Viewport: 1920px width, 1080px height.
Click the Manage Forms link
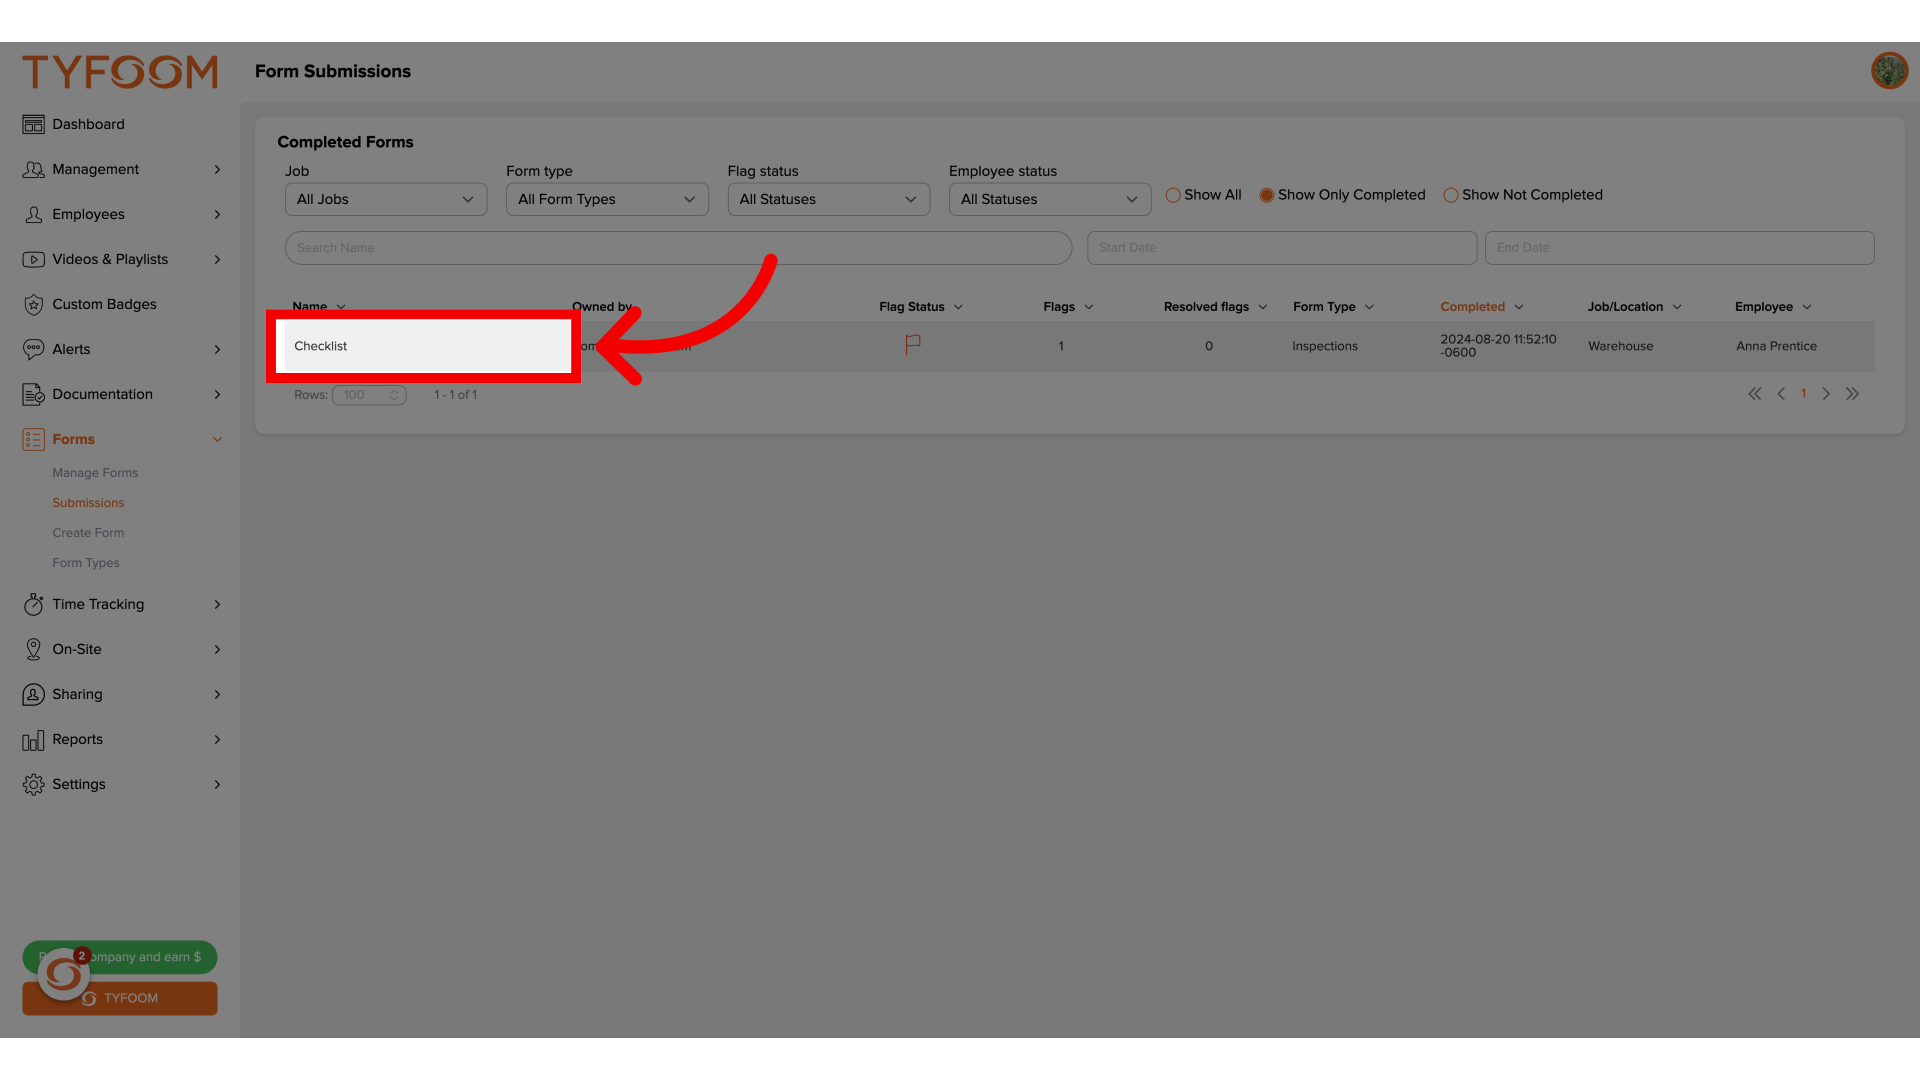[x=94, y=472]
